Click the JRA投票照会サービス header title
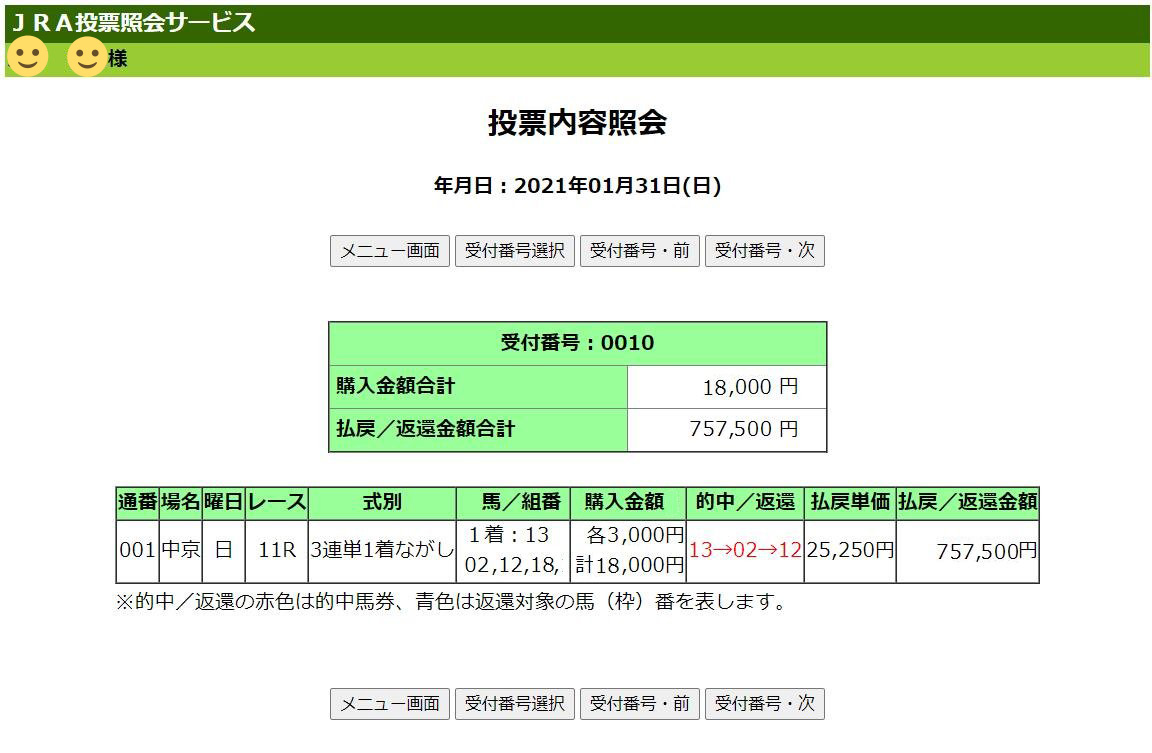1152x753 pixels. pyautogui.click(x=133, y=23)
